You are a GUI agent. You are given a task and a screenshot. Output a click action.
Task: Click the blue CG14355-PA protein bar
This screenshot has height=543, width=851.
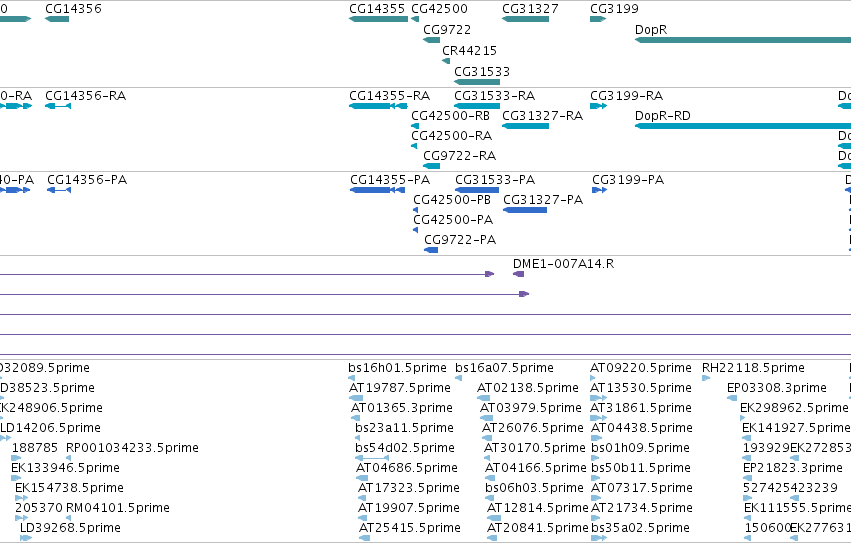(x=378, y=190)
